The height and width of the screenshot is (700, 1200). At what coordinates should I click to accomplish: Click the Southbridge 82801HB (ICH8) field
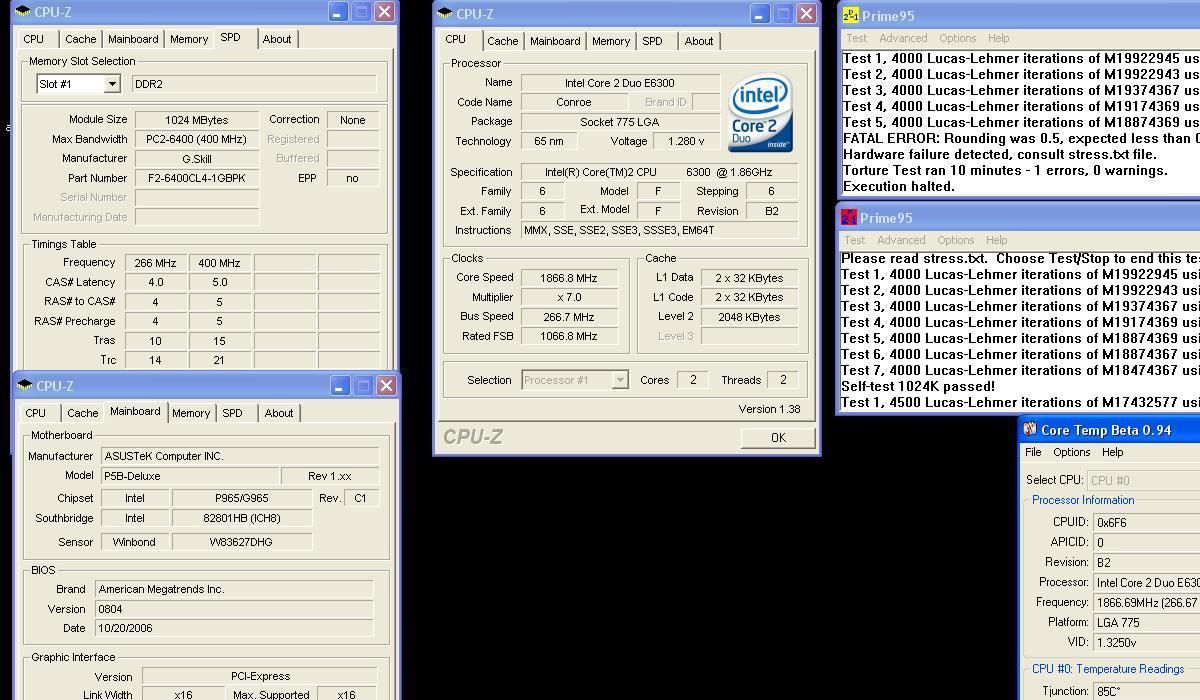[x=242, y=518]
